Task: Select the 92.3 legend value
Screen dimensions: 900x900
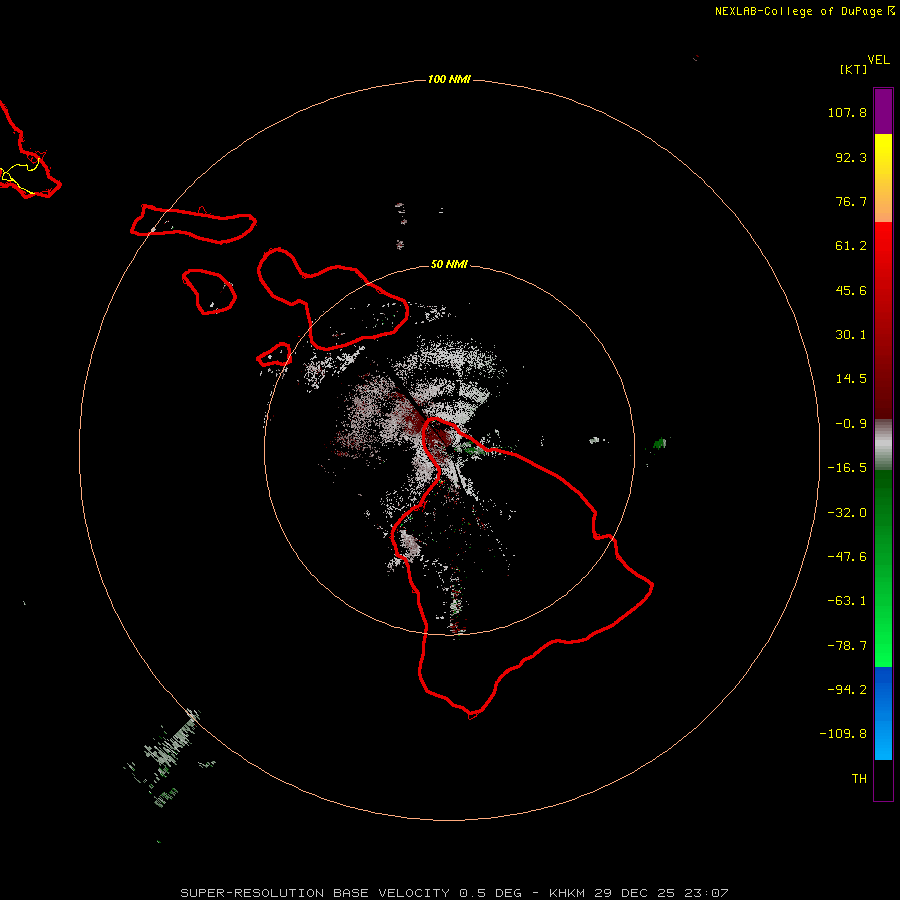Action: point(851,157)
